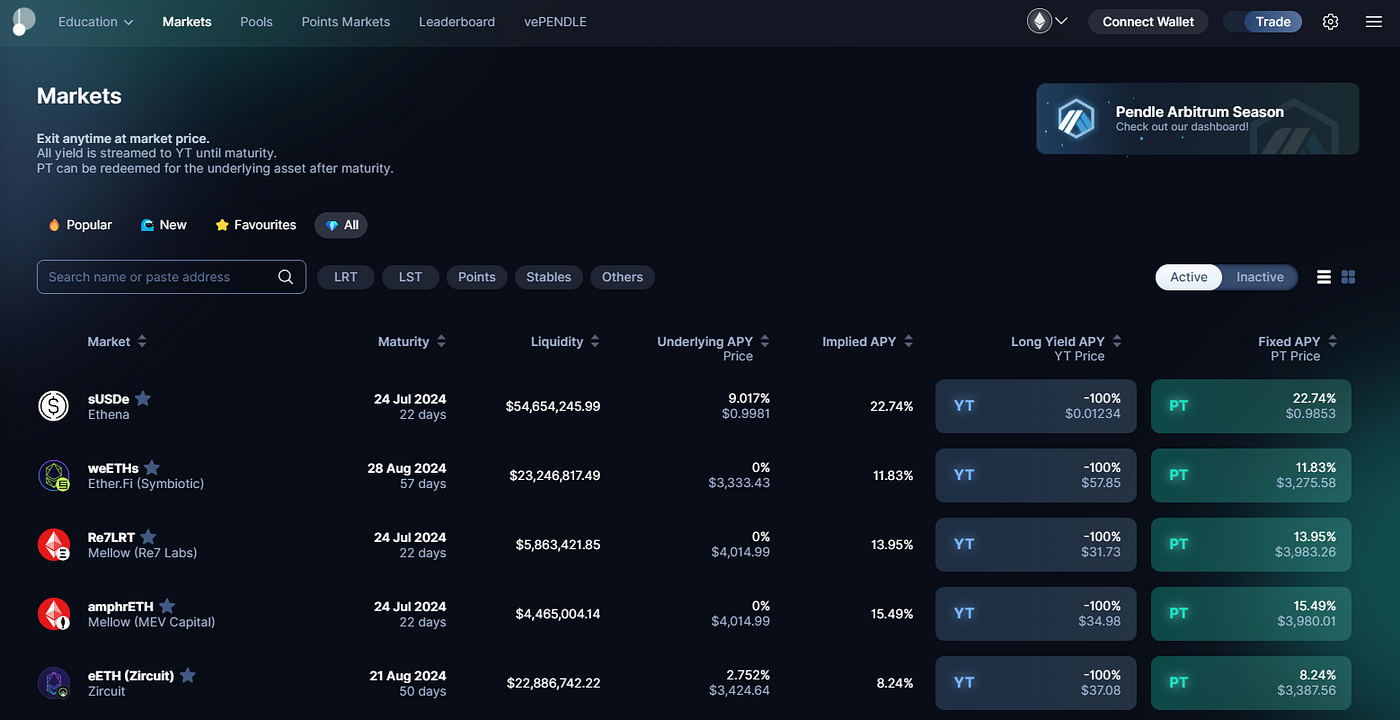Select the Favourites tab
The width and height of the screenshot is (1400, 720).
coord(256,225)
